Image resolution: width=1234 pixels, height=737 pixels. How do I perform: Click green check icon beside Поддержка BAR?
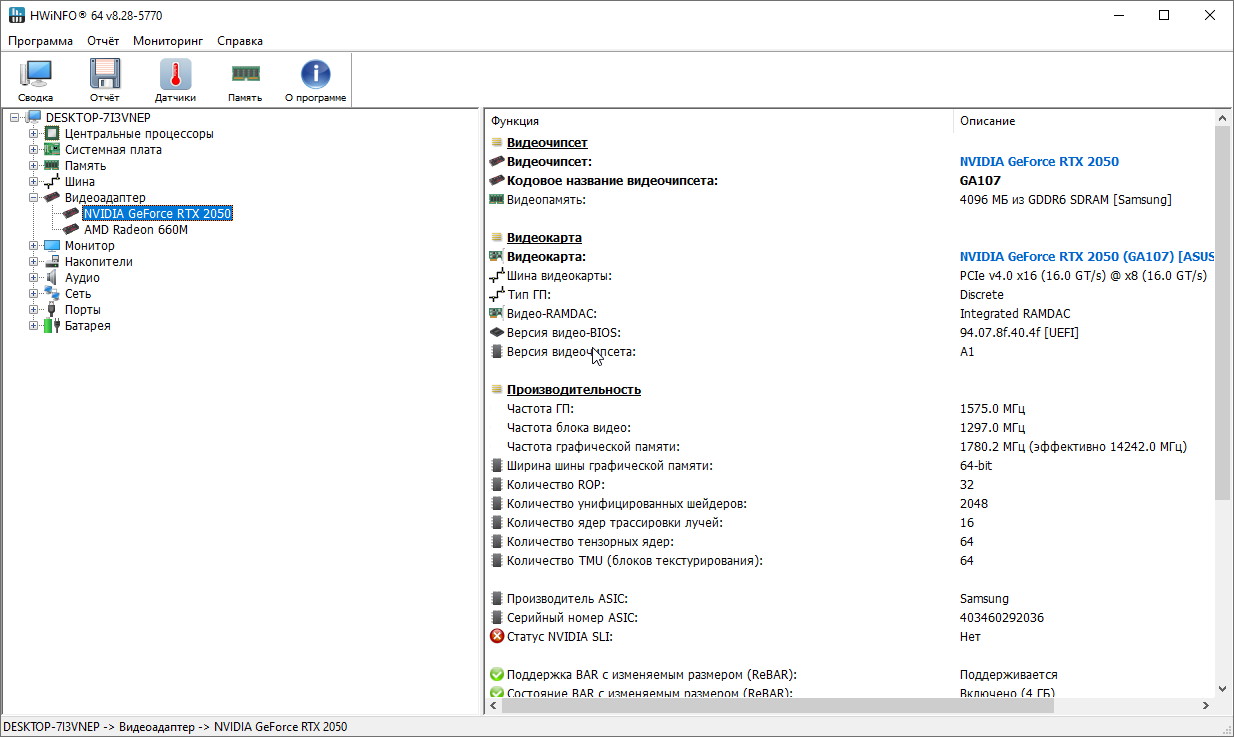point(496,675)
